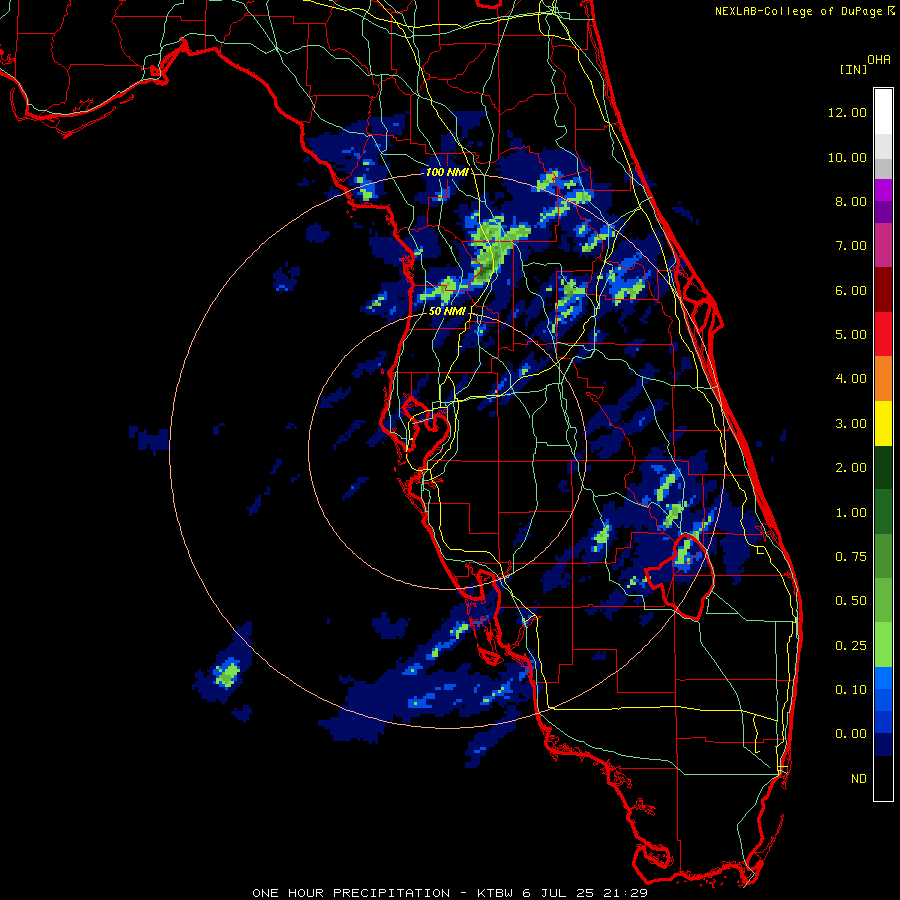Click the pink swatch beside 7.00
This screenshot has width=900, height=900.
[883, 245]
